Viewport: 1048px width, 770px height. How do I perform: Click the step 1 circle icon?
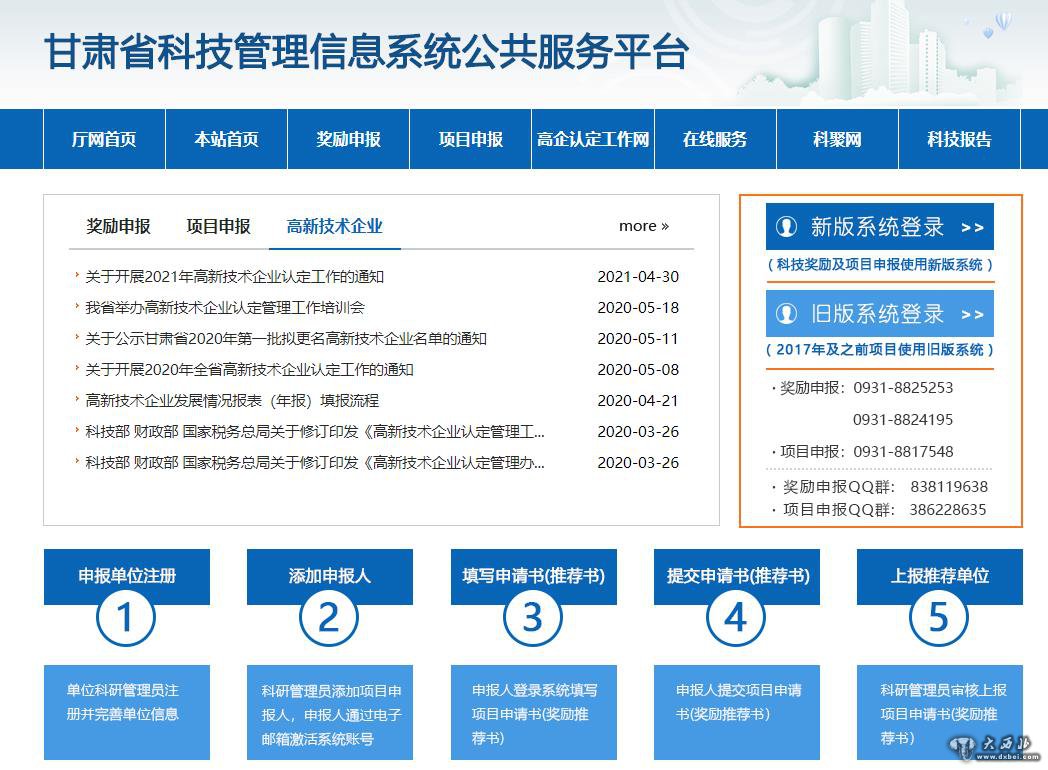[x=126, y=618]
